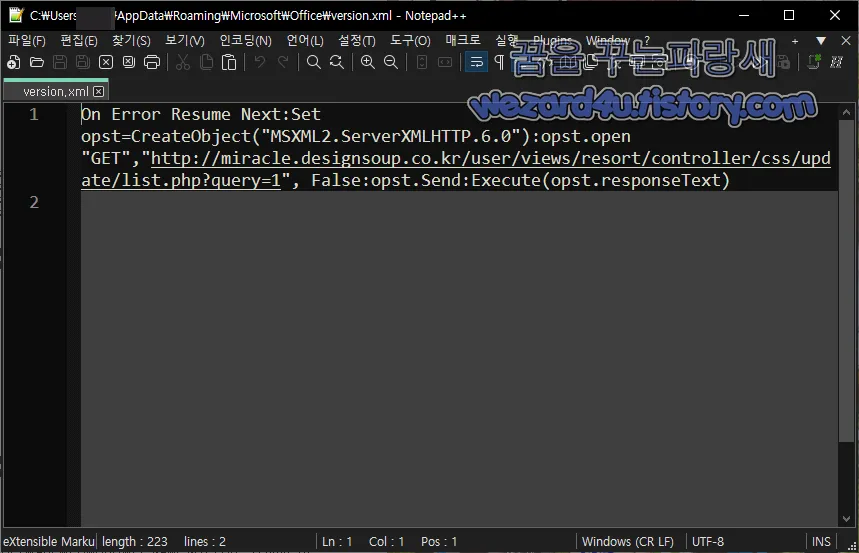Click 'Col : 1' in the status bar
The height and width of the screenshot is (553, 859).
(x=386, y=541)
